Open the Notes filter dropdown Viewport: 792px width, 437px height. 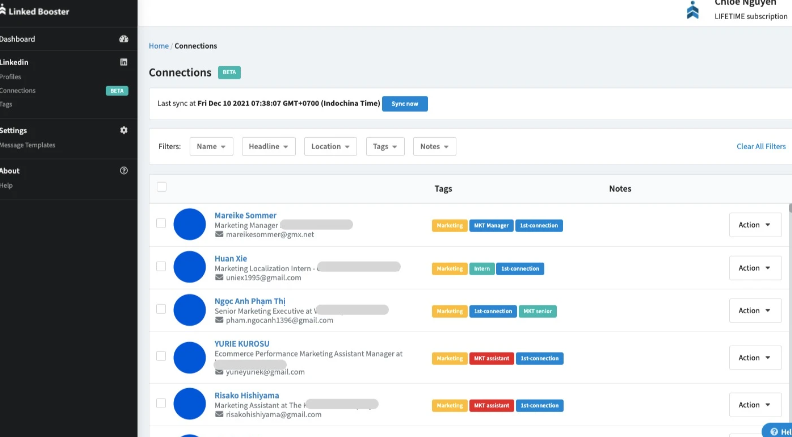pos(434,147)
